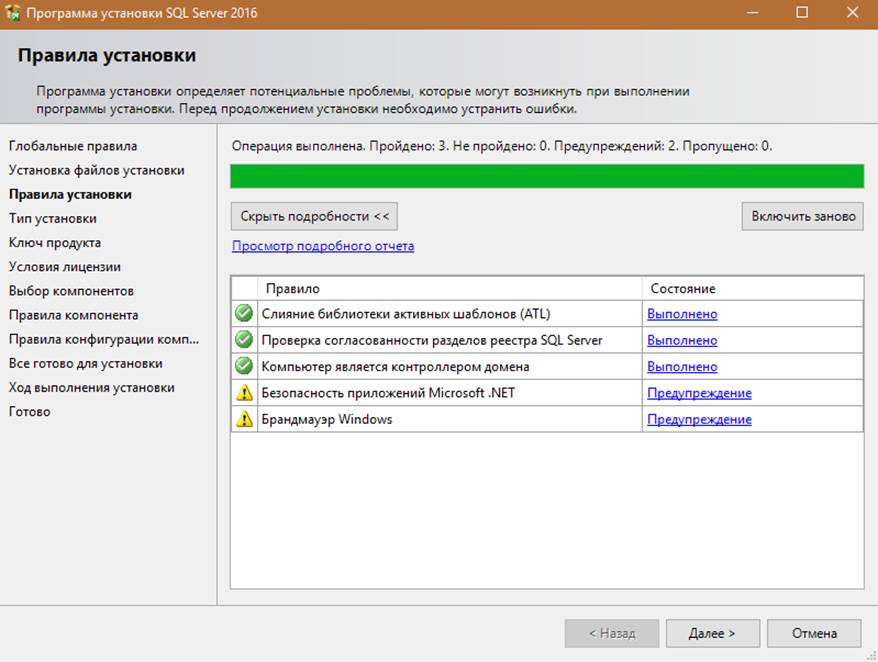Collapse details with Скрыть подробности button
The height and width of the screenshot is (662, 878).
click(314, 216)
